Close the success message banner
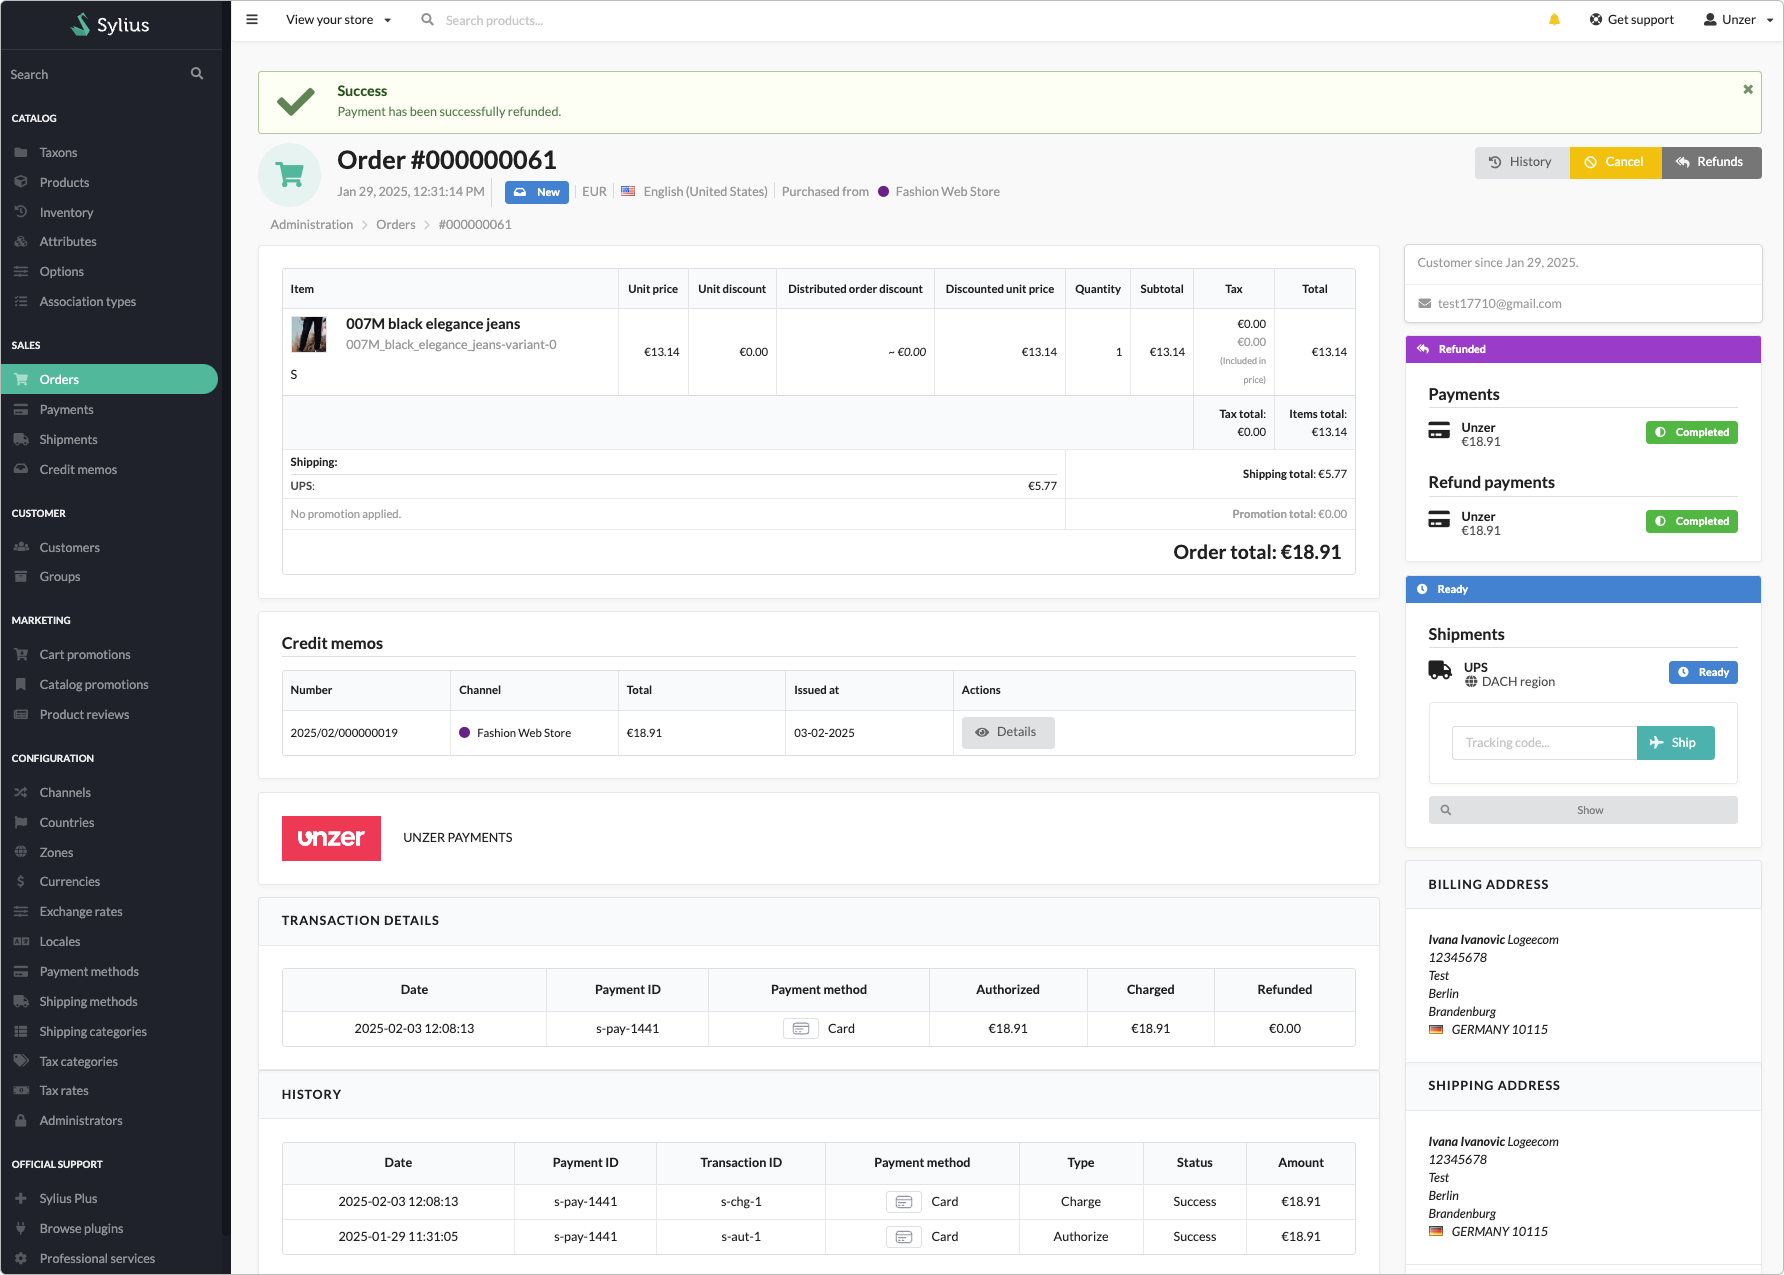 pyautogui.click(x=1748, y=89)
